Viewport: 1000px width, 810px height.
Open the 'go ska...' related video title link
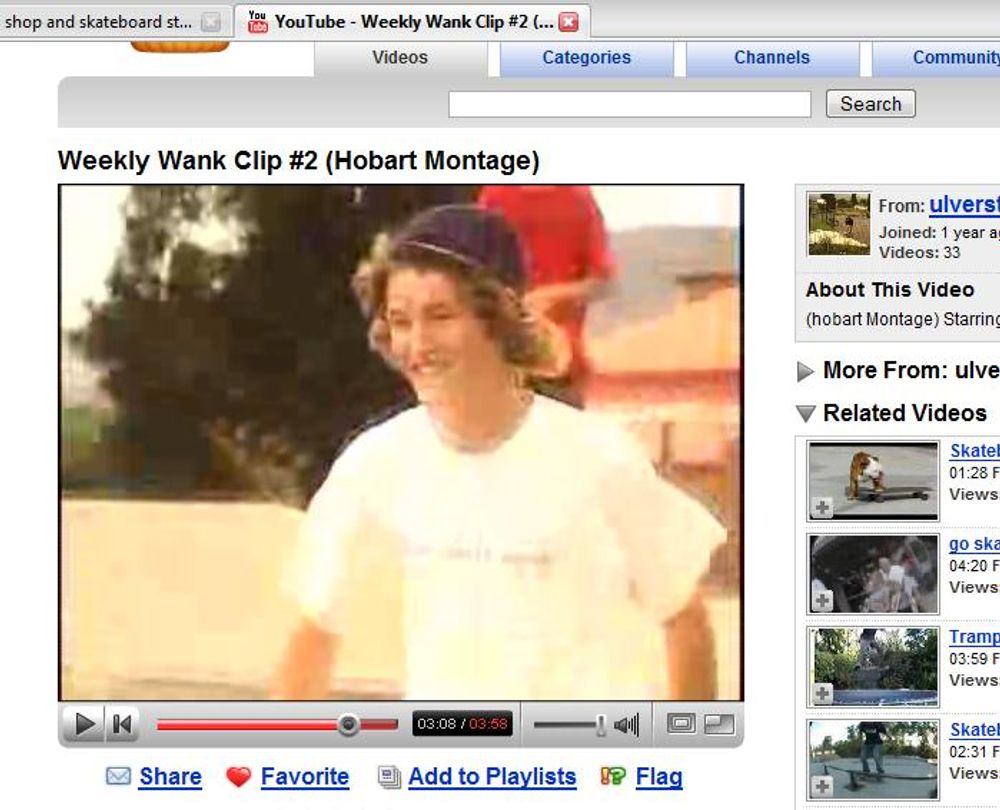click(974, 544)
